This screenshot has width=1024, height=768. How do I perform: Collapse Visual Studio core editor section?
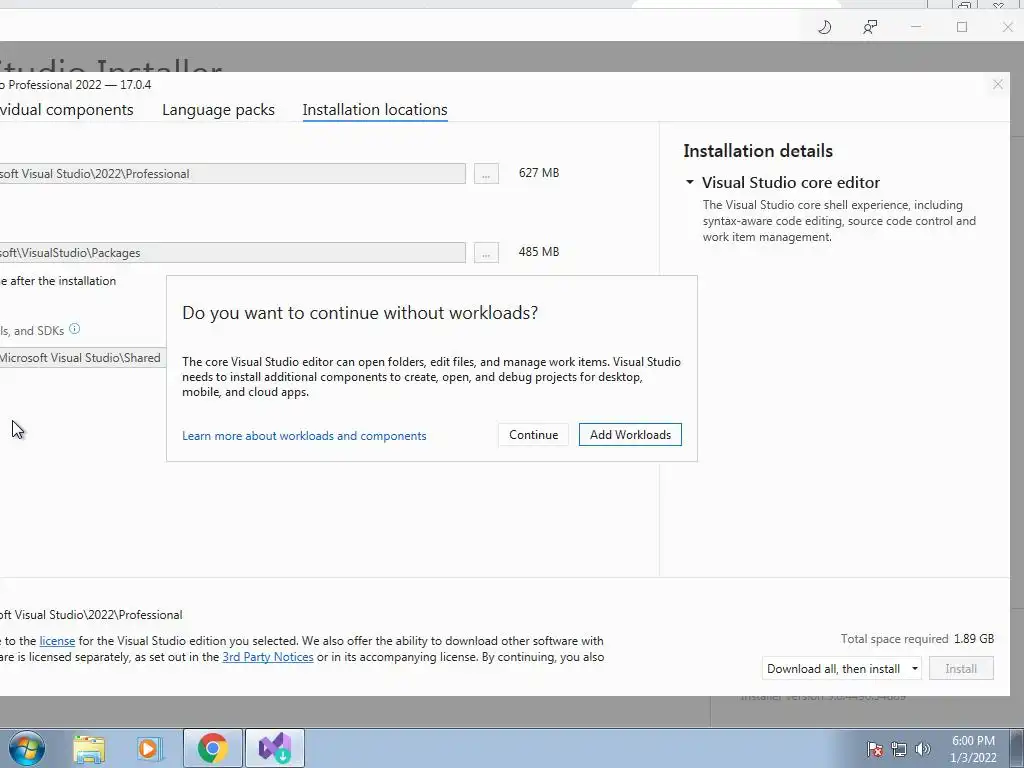[x=690, y=182]
